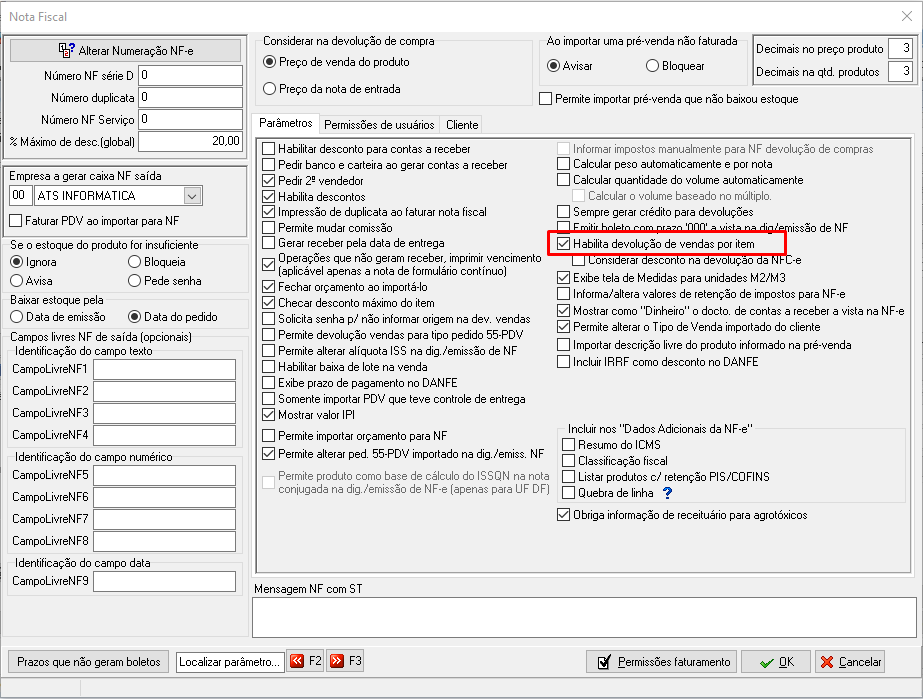Screen dimensions: 923x699
Task: Expand the ATS INFORMATICA company dropdown
Action: pos(192,196)
